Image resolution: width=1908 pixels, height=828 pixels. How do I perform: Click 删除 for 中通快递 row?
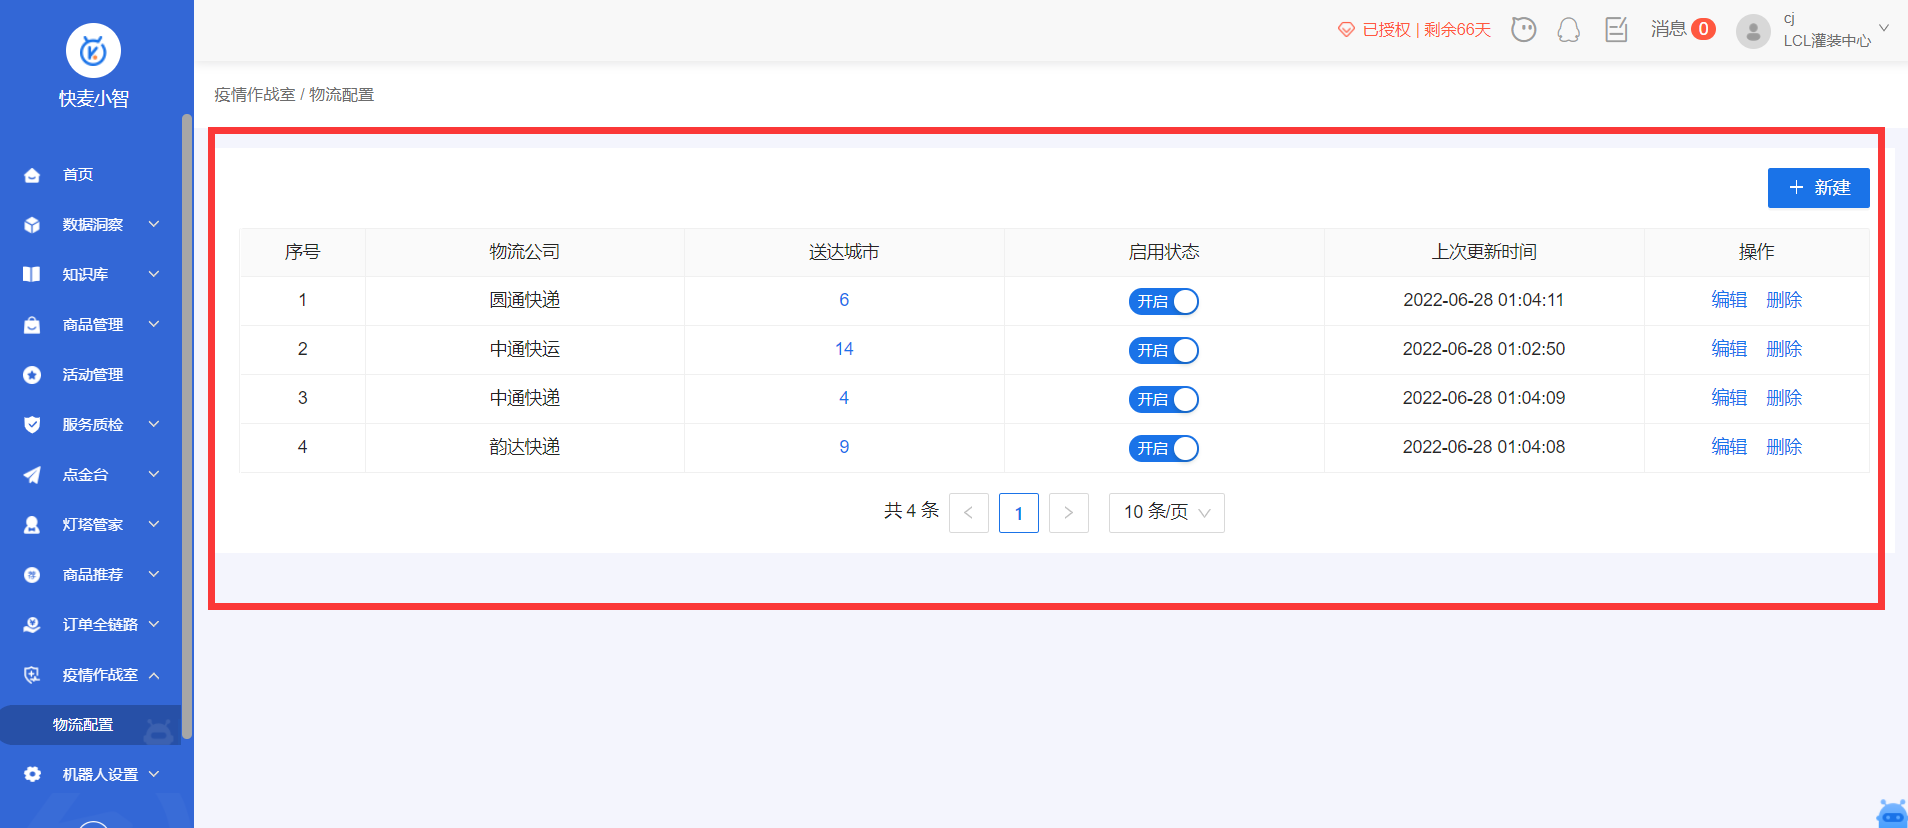coord(1784,398)
